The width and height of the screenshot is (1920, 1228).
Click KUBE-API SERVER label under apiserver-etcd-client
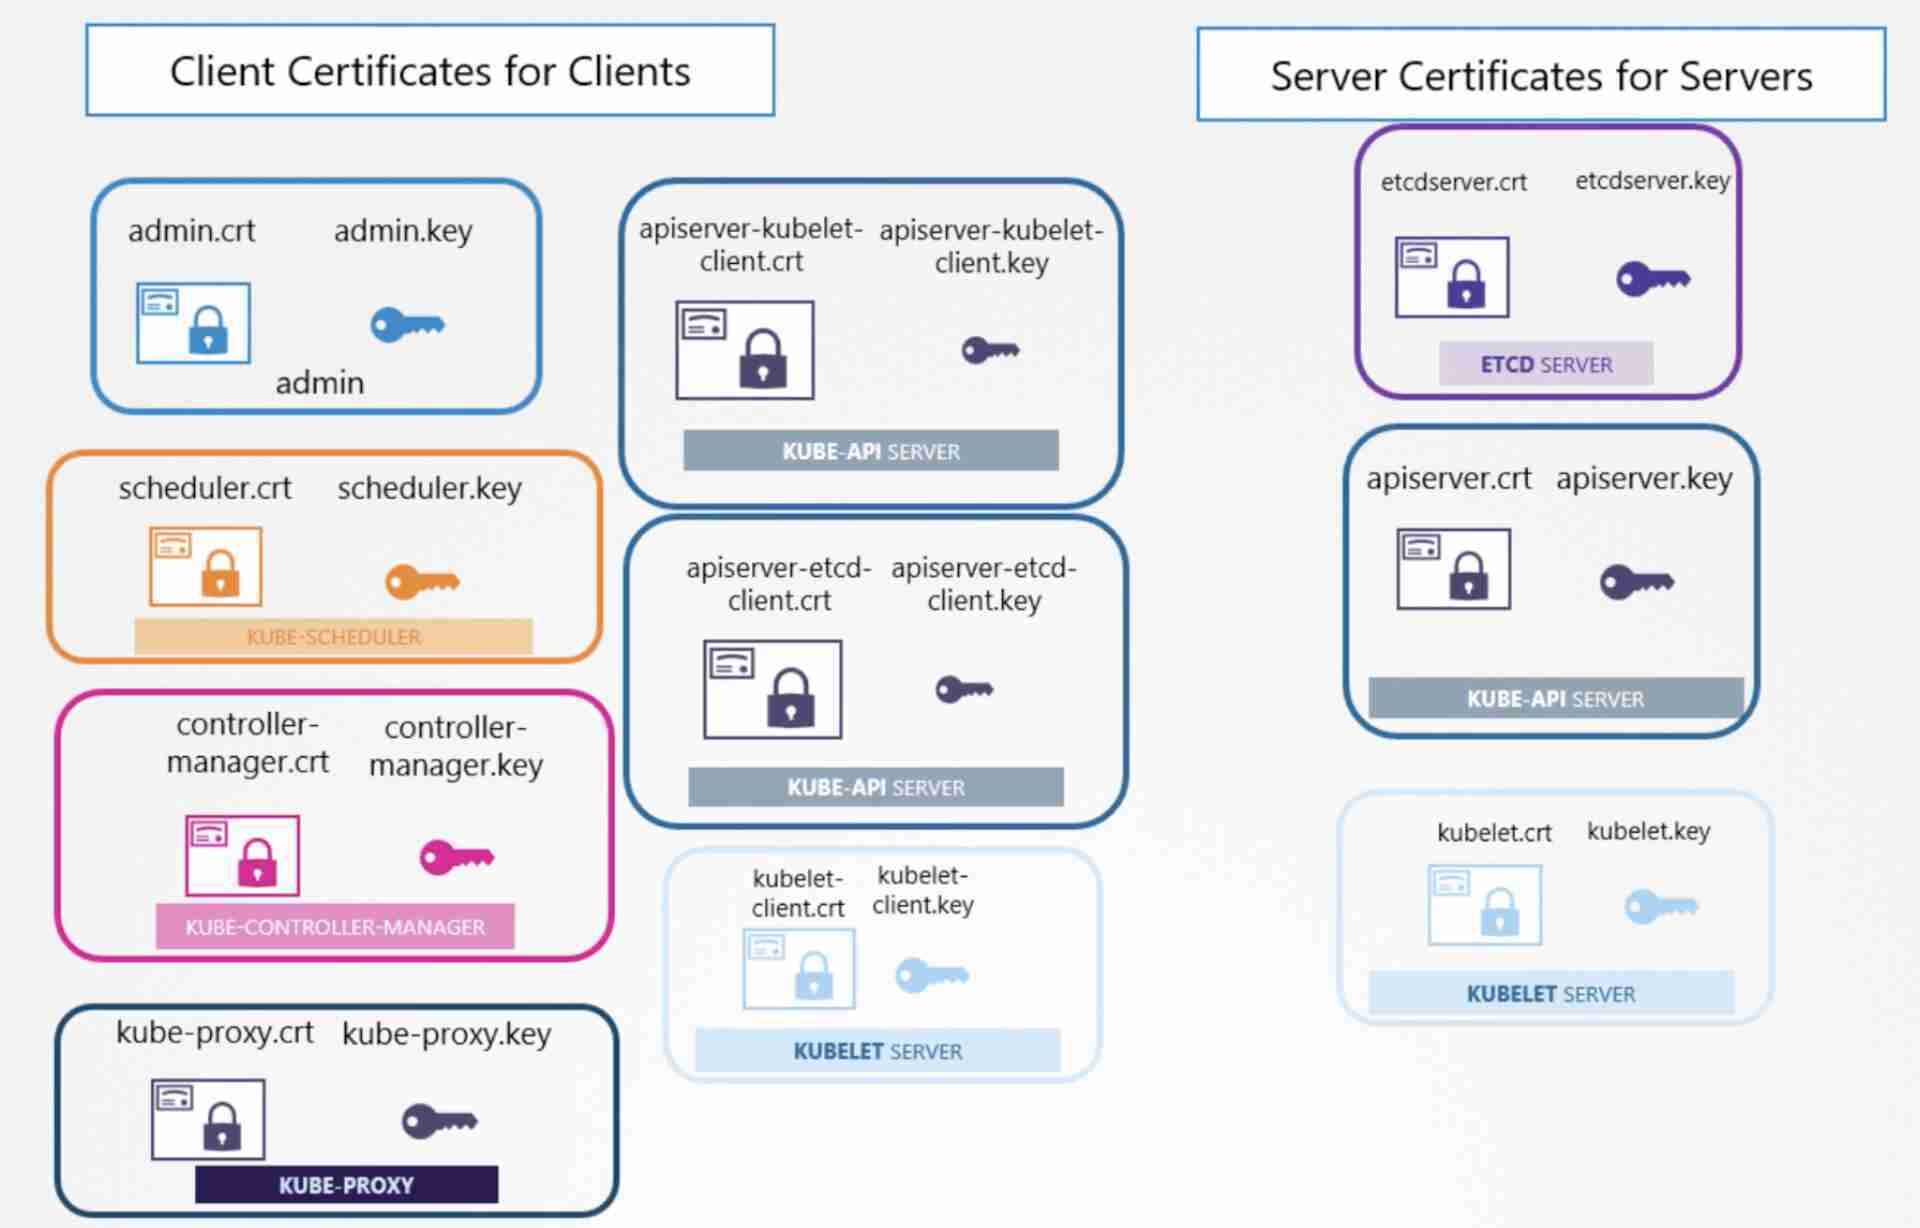click(x=876, y=787)
